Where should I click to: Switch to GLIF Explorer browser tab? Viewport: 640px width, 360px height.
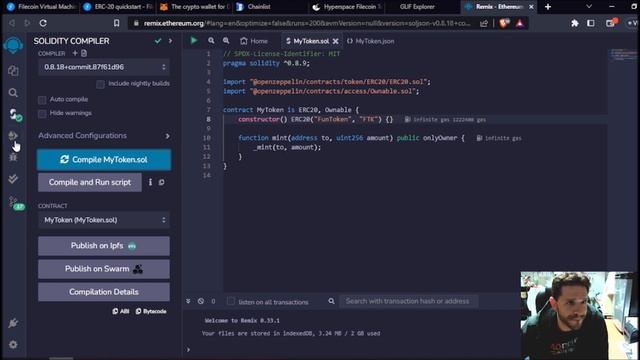(417, 7)
